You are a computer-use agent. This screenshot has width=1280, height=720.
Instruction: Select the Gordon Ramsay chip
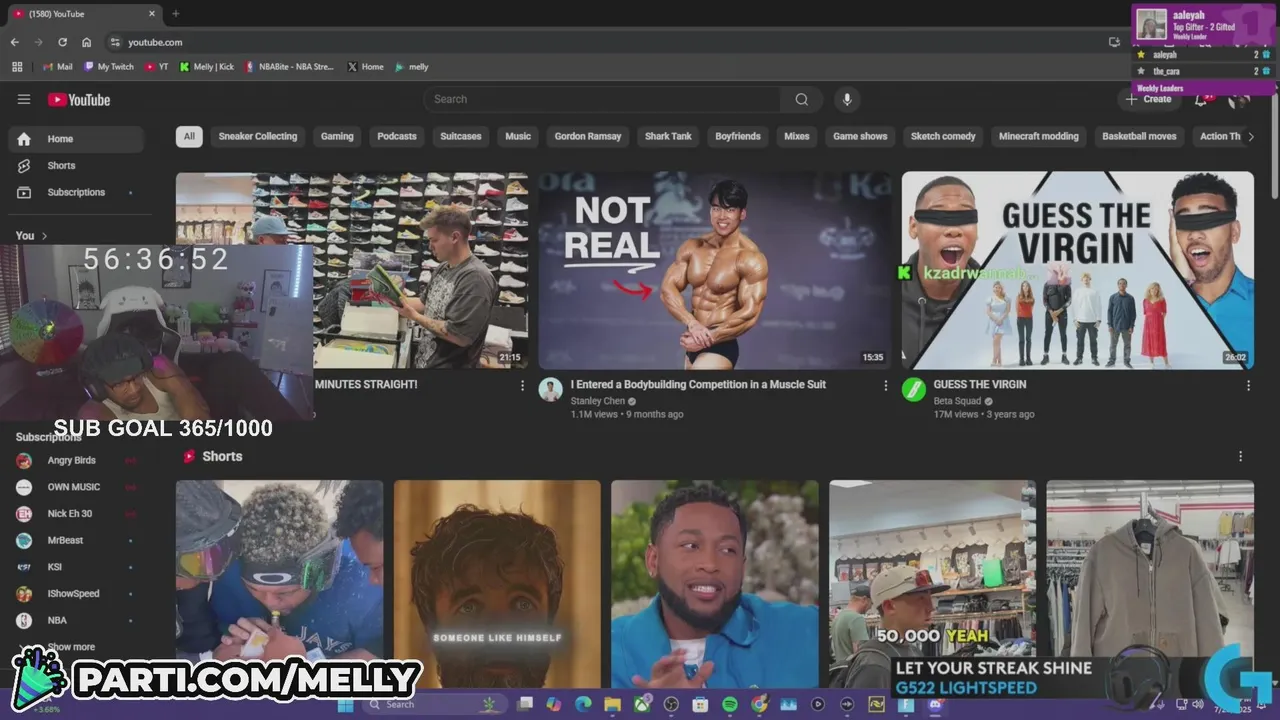(588, 136)
